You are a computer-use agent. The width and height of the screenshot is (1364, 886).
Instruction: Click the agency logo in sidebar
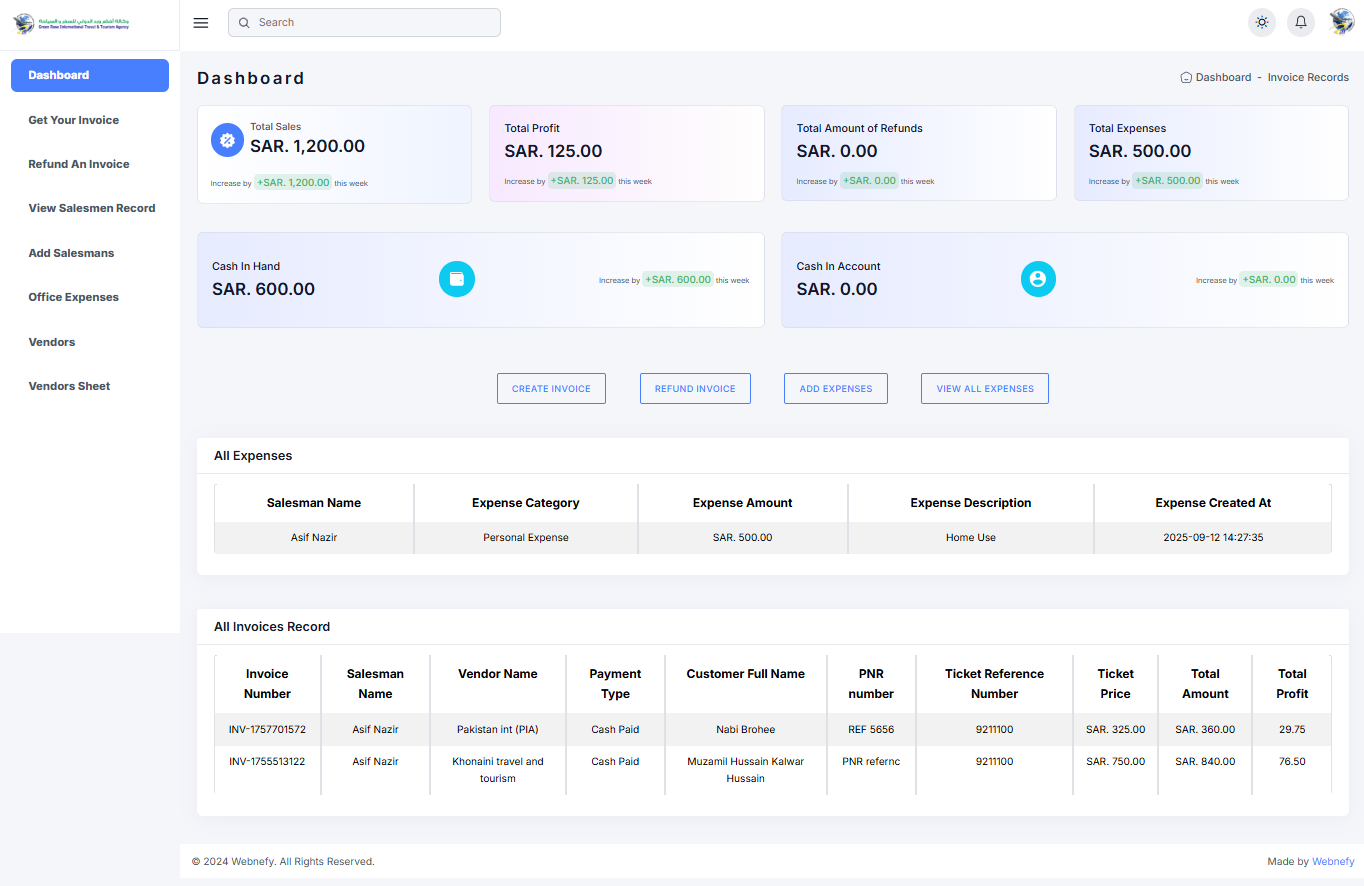coord(72,23)
